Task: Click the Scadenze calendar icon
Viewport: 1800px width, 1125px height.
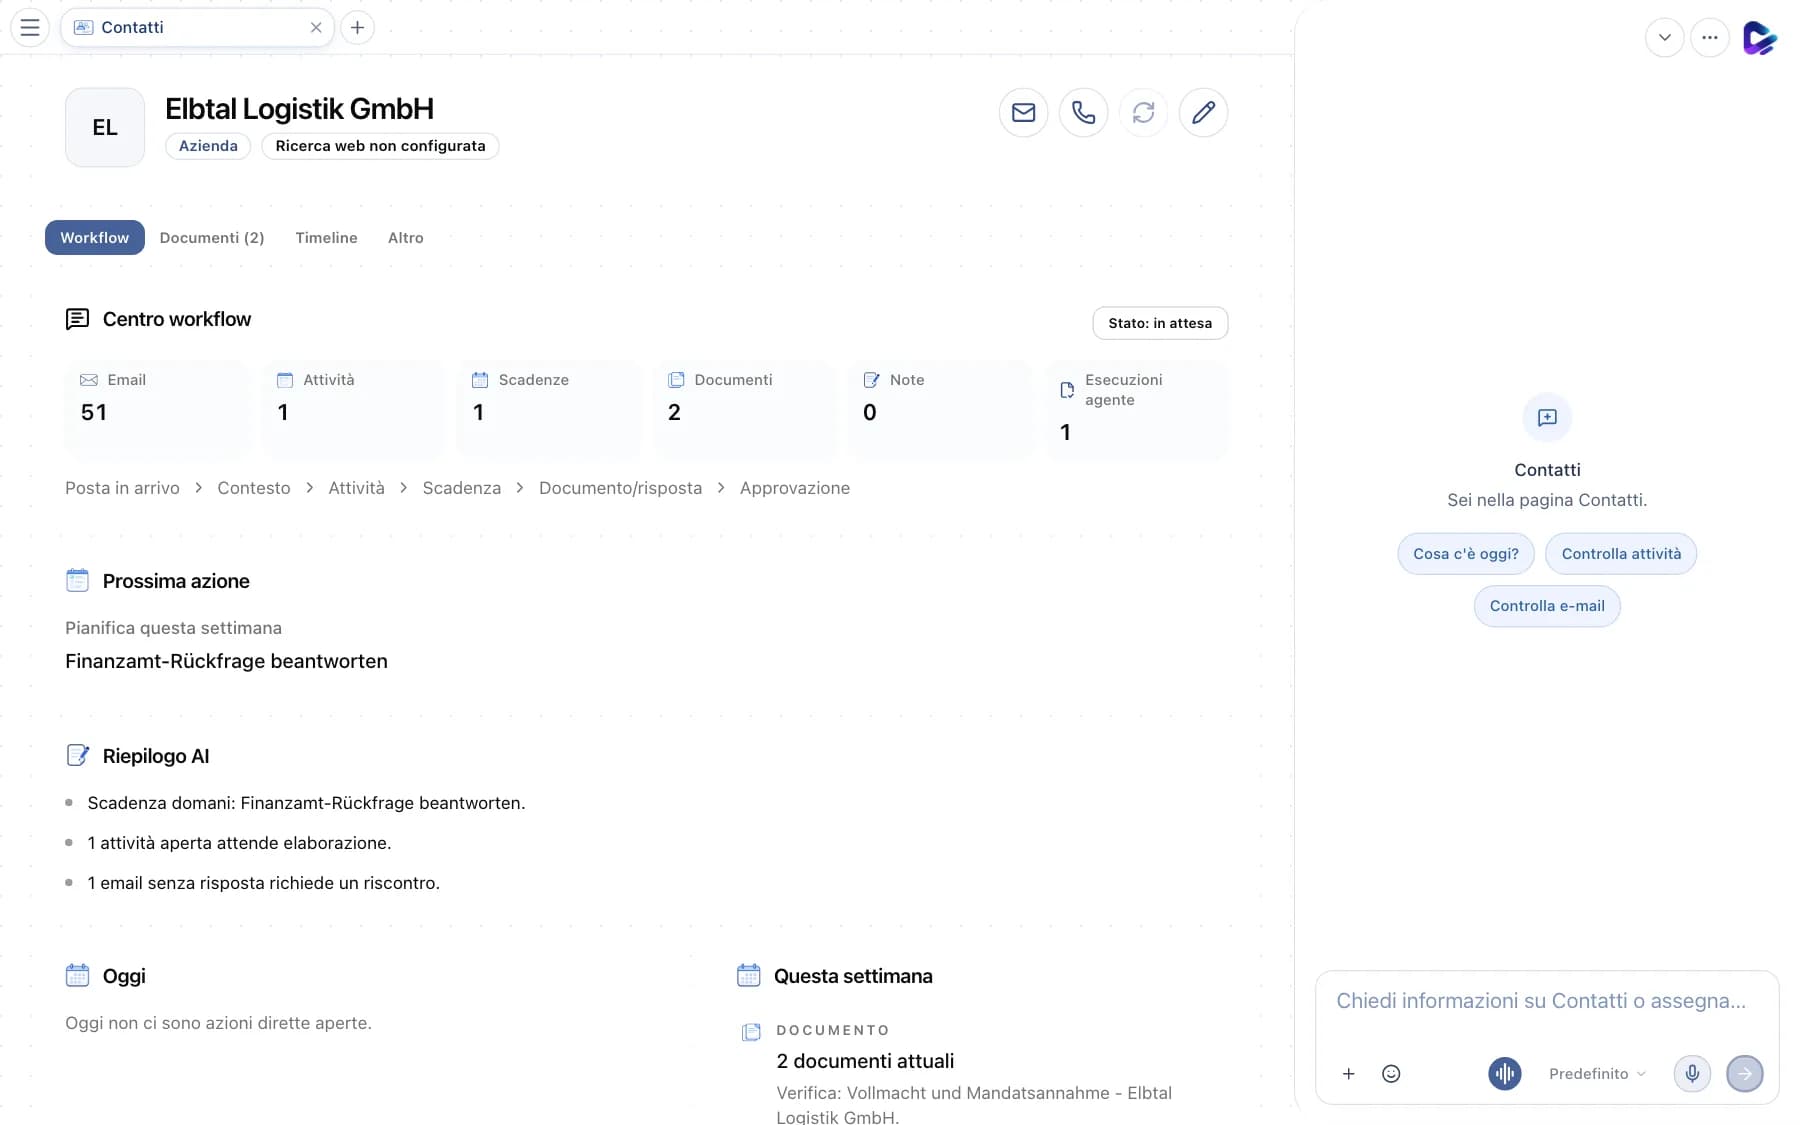Action: [x=480, y=380]
